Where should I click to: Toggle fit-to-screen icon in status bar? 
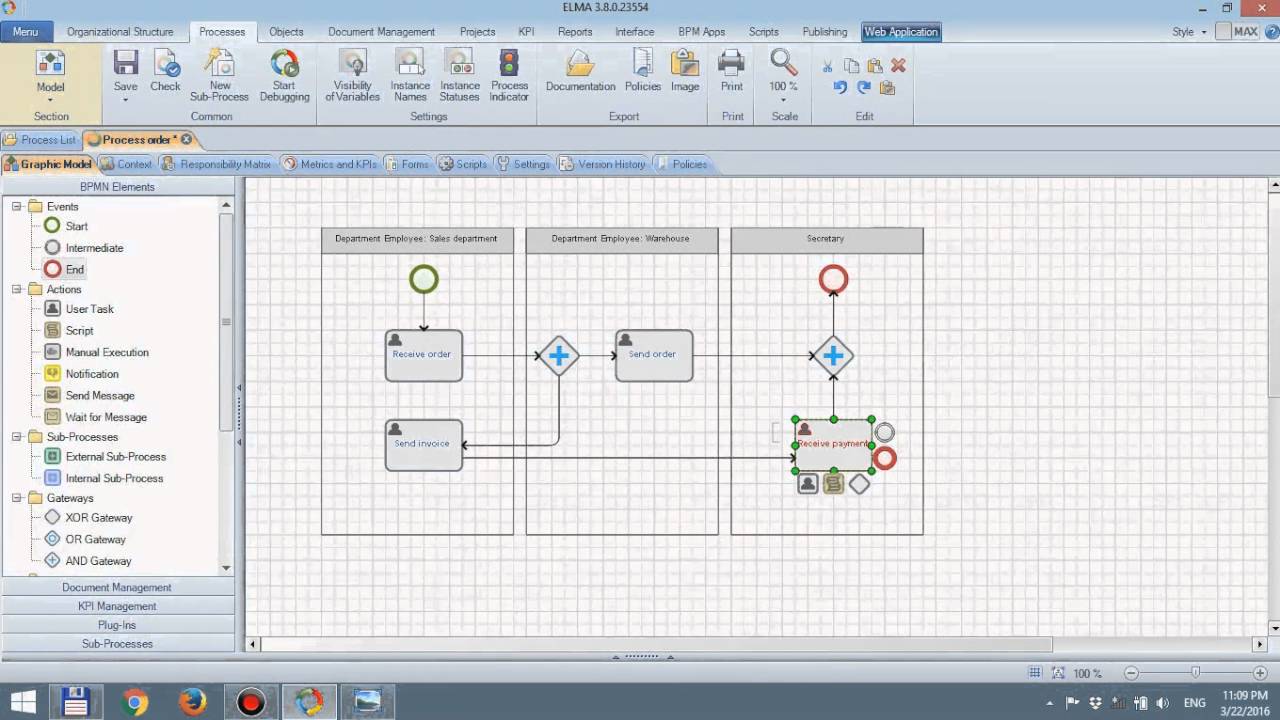pos(1058,673)
